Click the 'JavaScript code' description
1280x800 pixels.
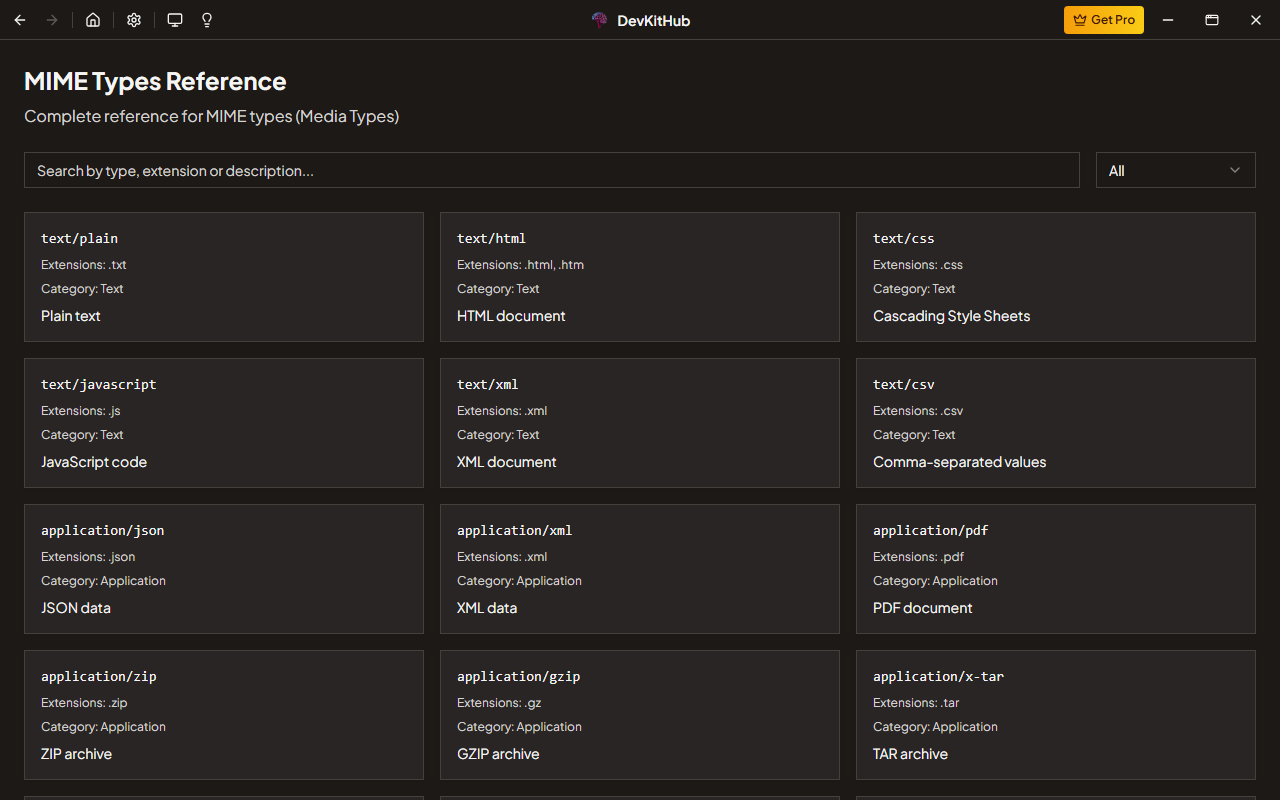click(94, 462)
